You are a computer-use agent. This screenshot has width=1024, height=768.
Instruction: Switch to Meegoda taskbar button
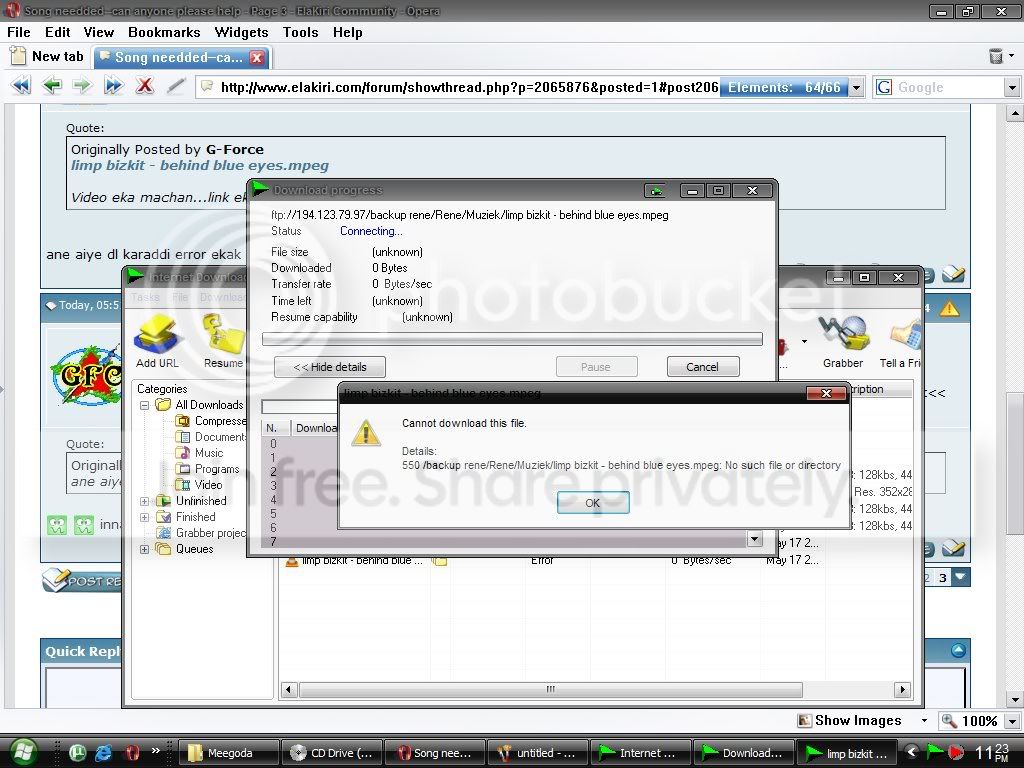pyautogui.click(x=229, y=753)
